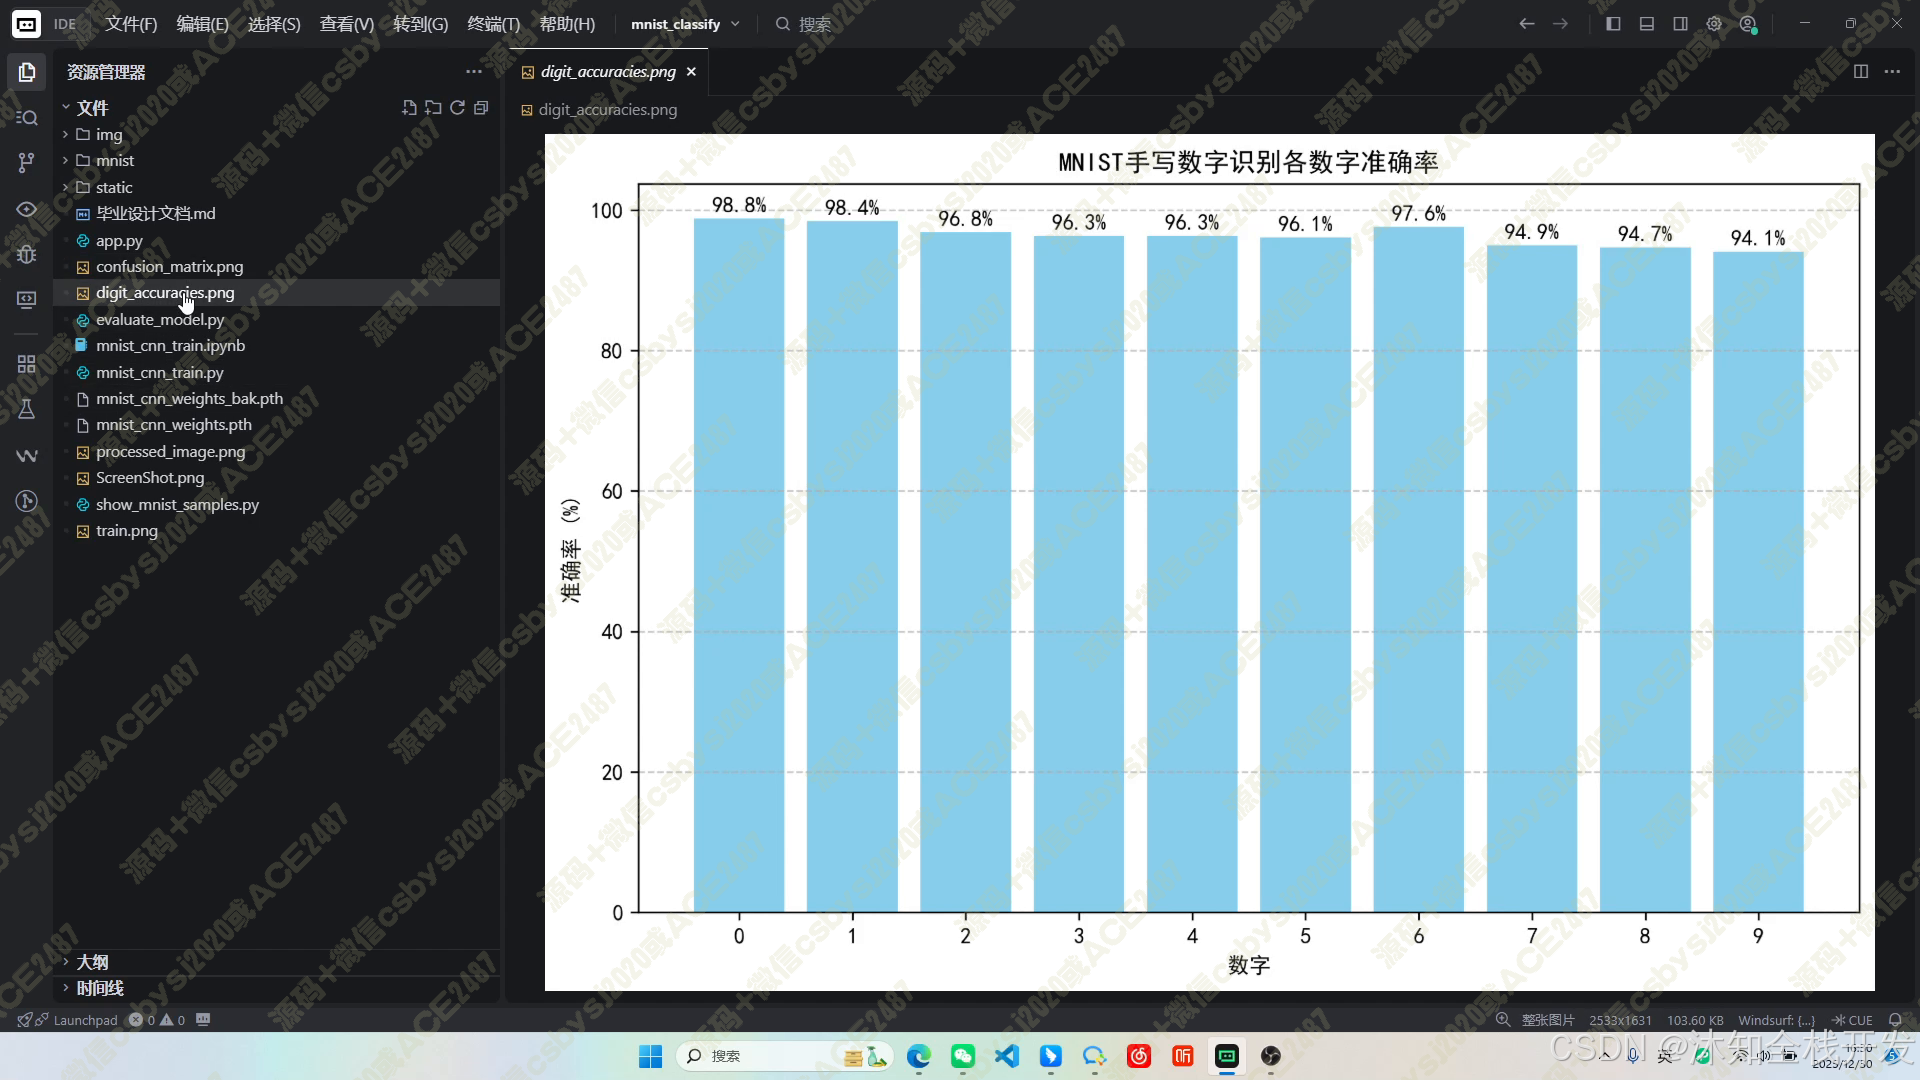This screenshot has width=1920, height=1080.
Task: Open the 查看(V) menu
Action: (346, 24)
